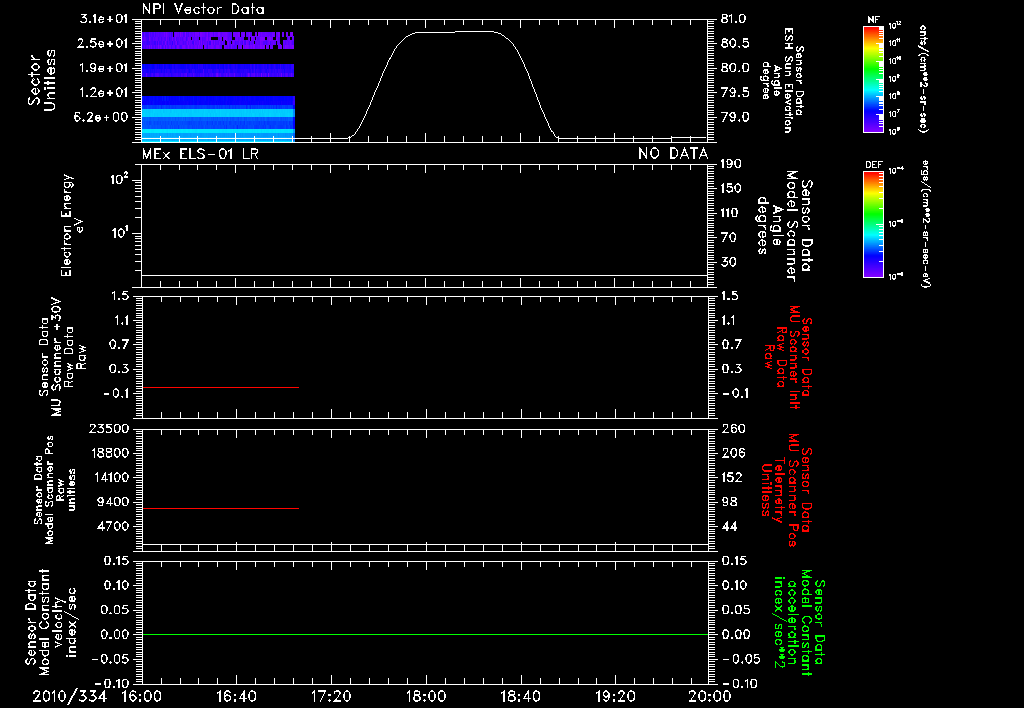Click the '18:00' time axis label
Screen dimensions: 1024x708
tap(426, 696)
